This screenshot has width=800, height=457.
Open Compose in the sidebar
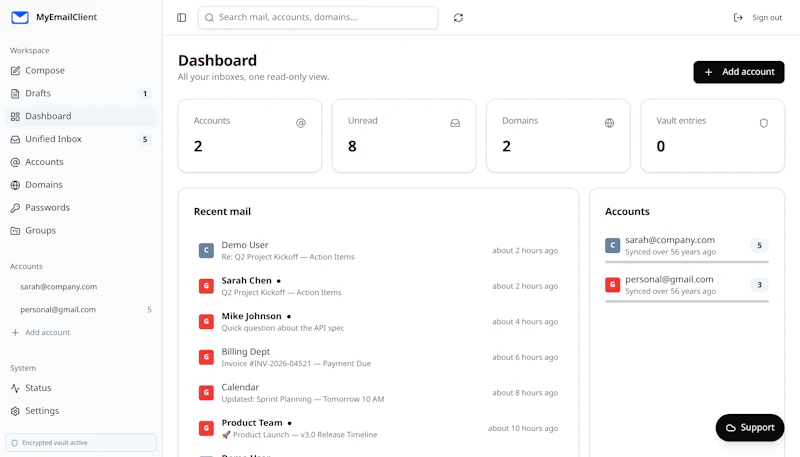(x=81, y=70)
